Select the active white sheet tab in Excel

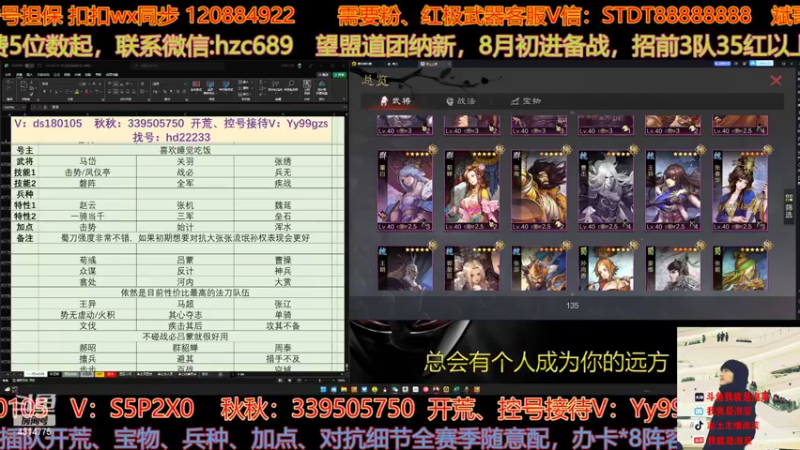click(x=35, y=374)
